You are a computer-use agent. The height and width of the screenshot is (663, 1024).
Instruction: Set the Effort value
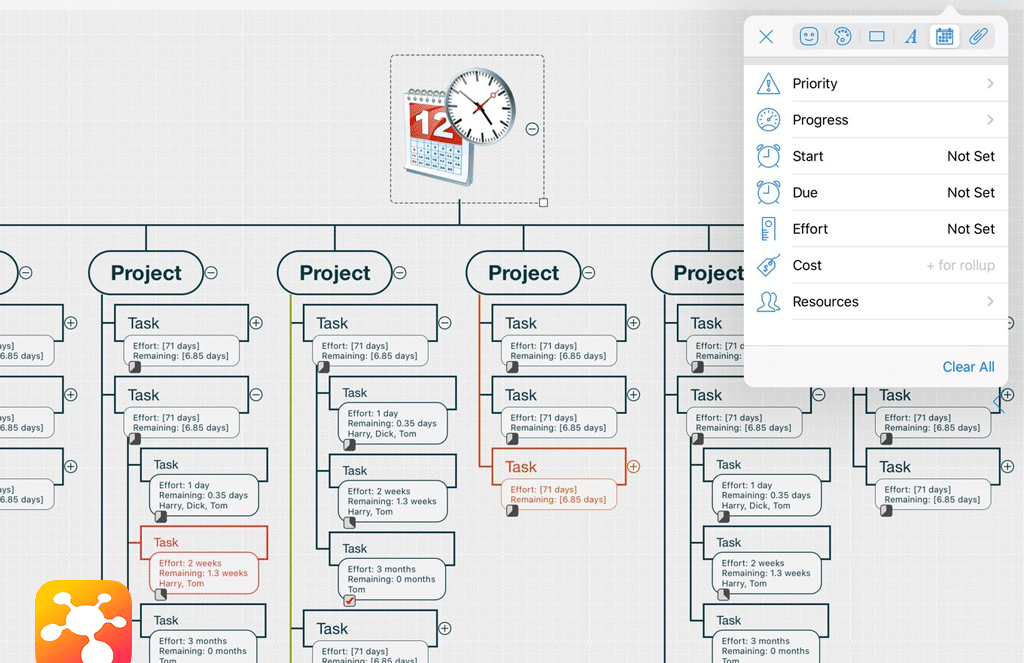pos(970,229)
